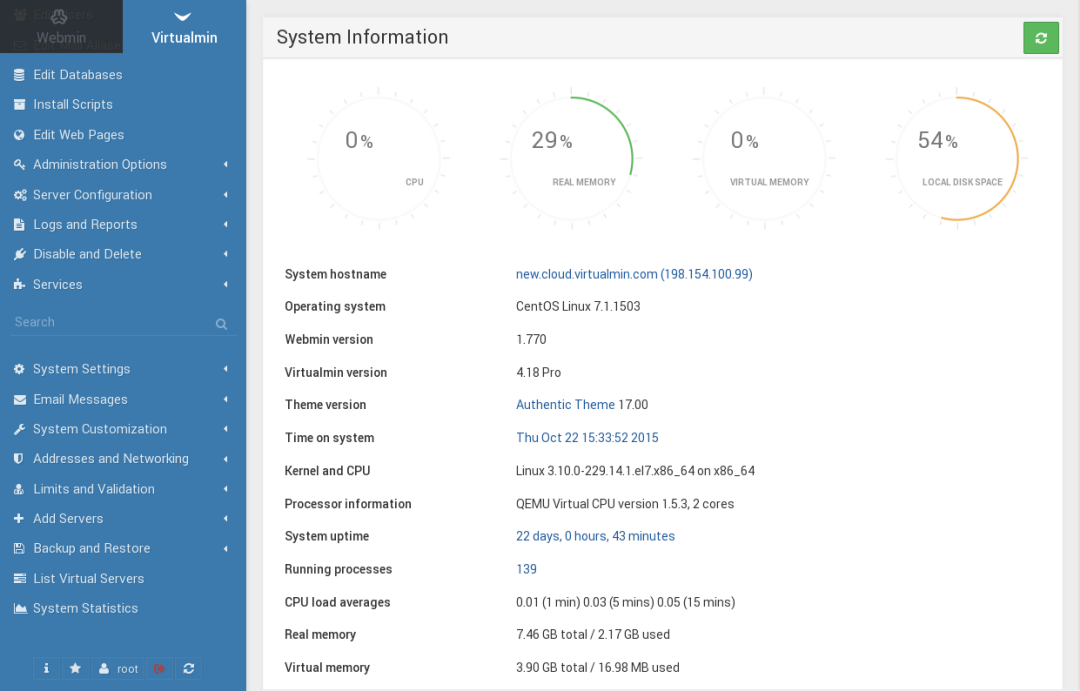Click the Install Scripts archive icon

19,105
